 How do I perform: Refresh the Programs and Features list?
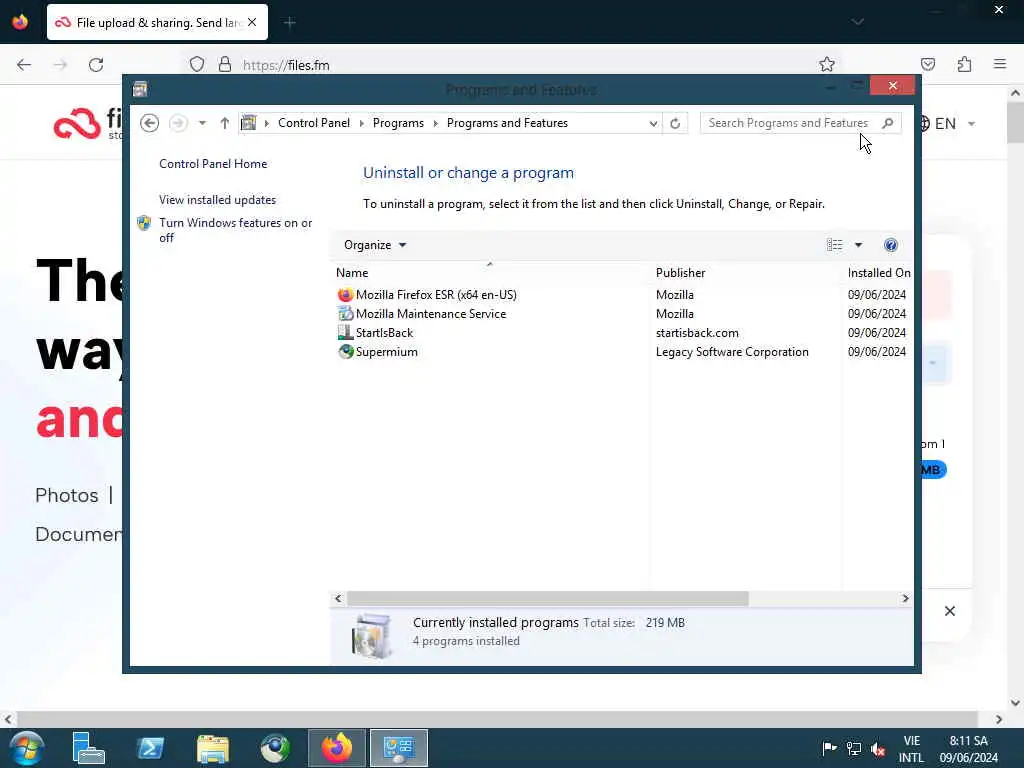pos(675,123)
